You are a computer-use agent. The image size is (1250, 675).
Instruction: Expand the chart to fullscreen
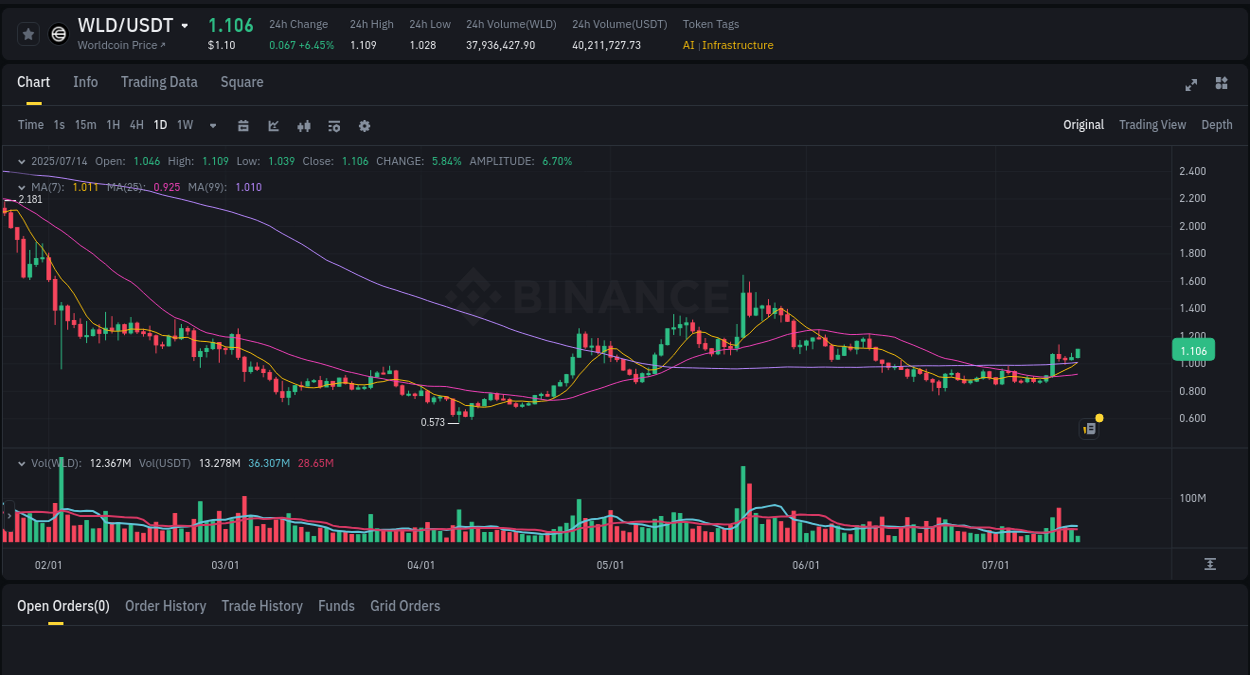click(x=1191, y=85)
